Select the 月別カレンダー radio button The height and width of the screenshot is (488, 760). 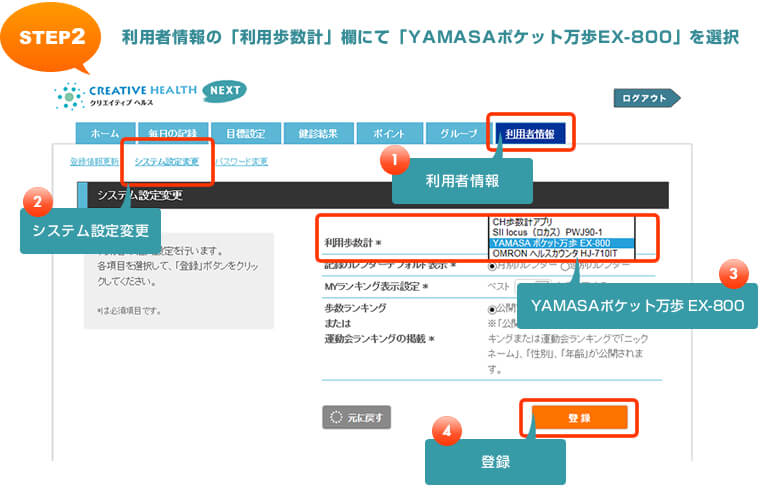pos(492,266)
